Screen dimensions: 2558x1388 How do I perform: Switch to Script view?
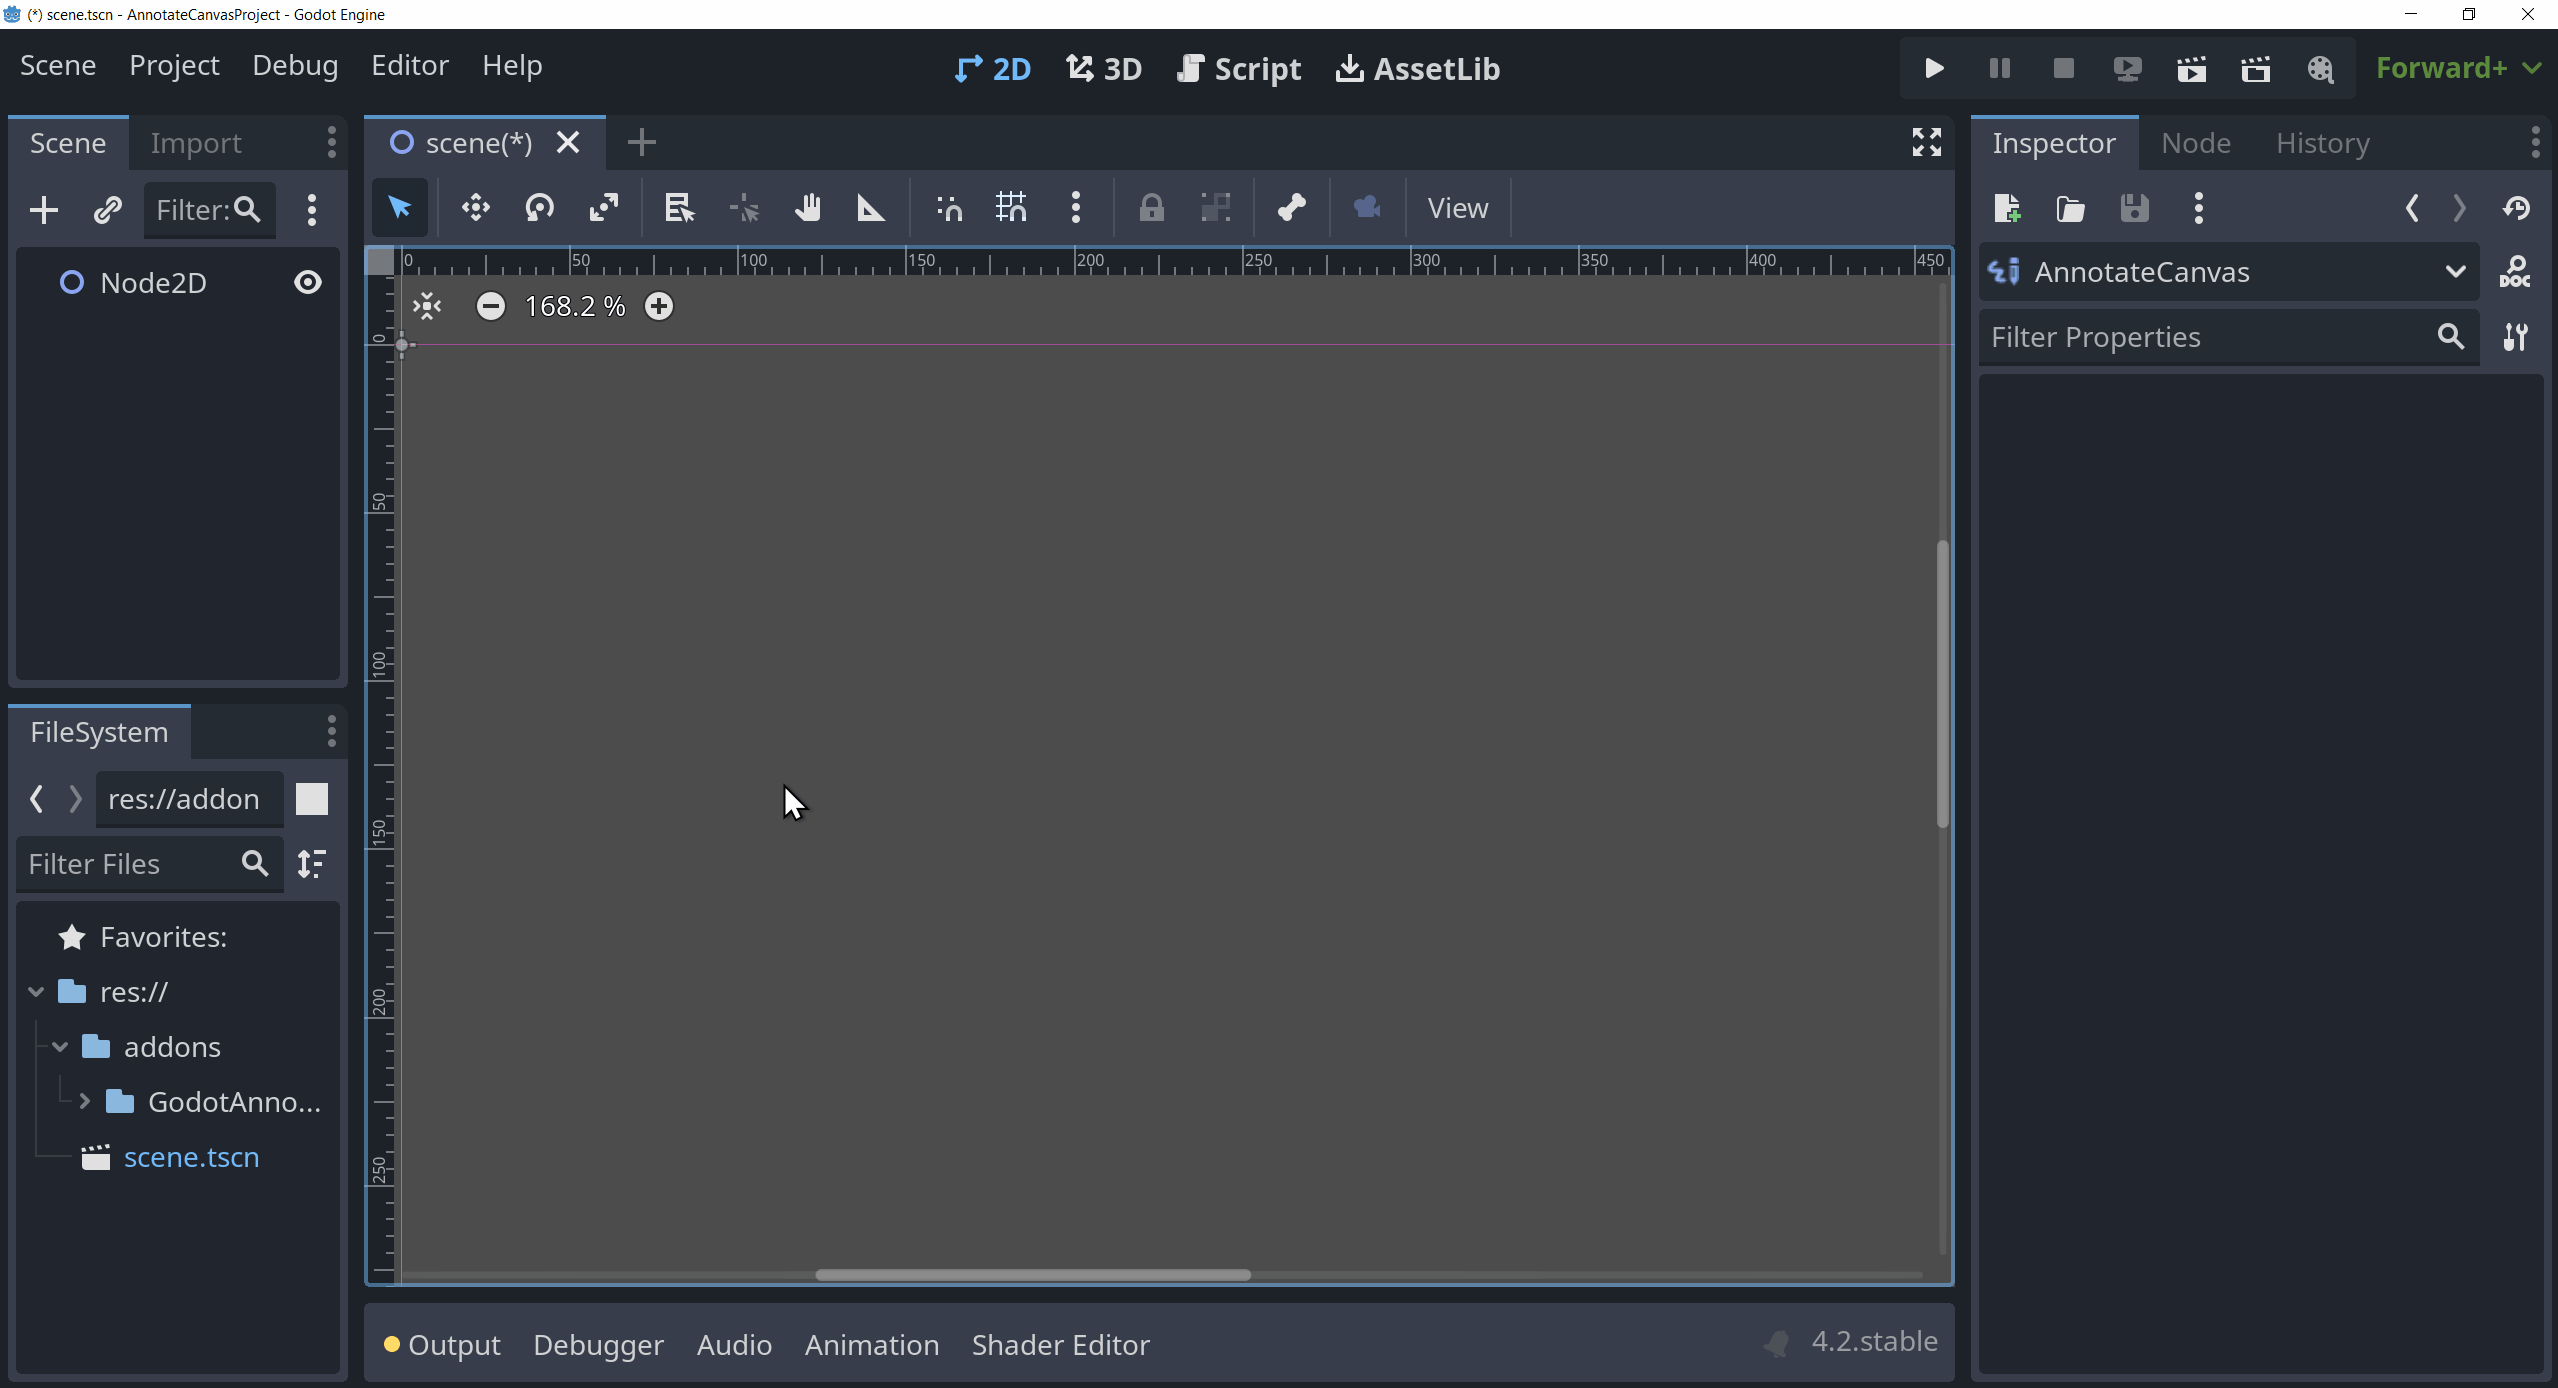(1241, 67)
